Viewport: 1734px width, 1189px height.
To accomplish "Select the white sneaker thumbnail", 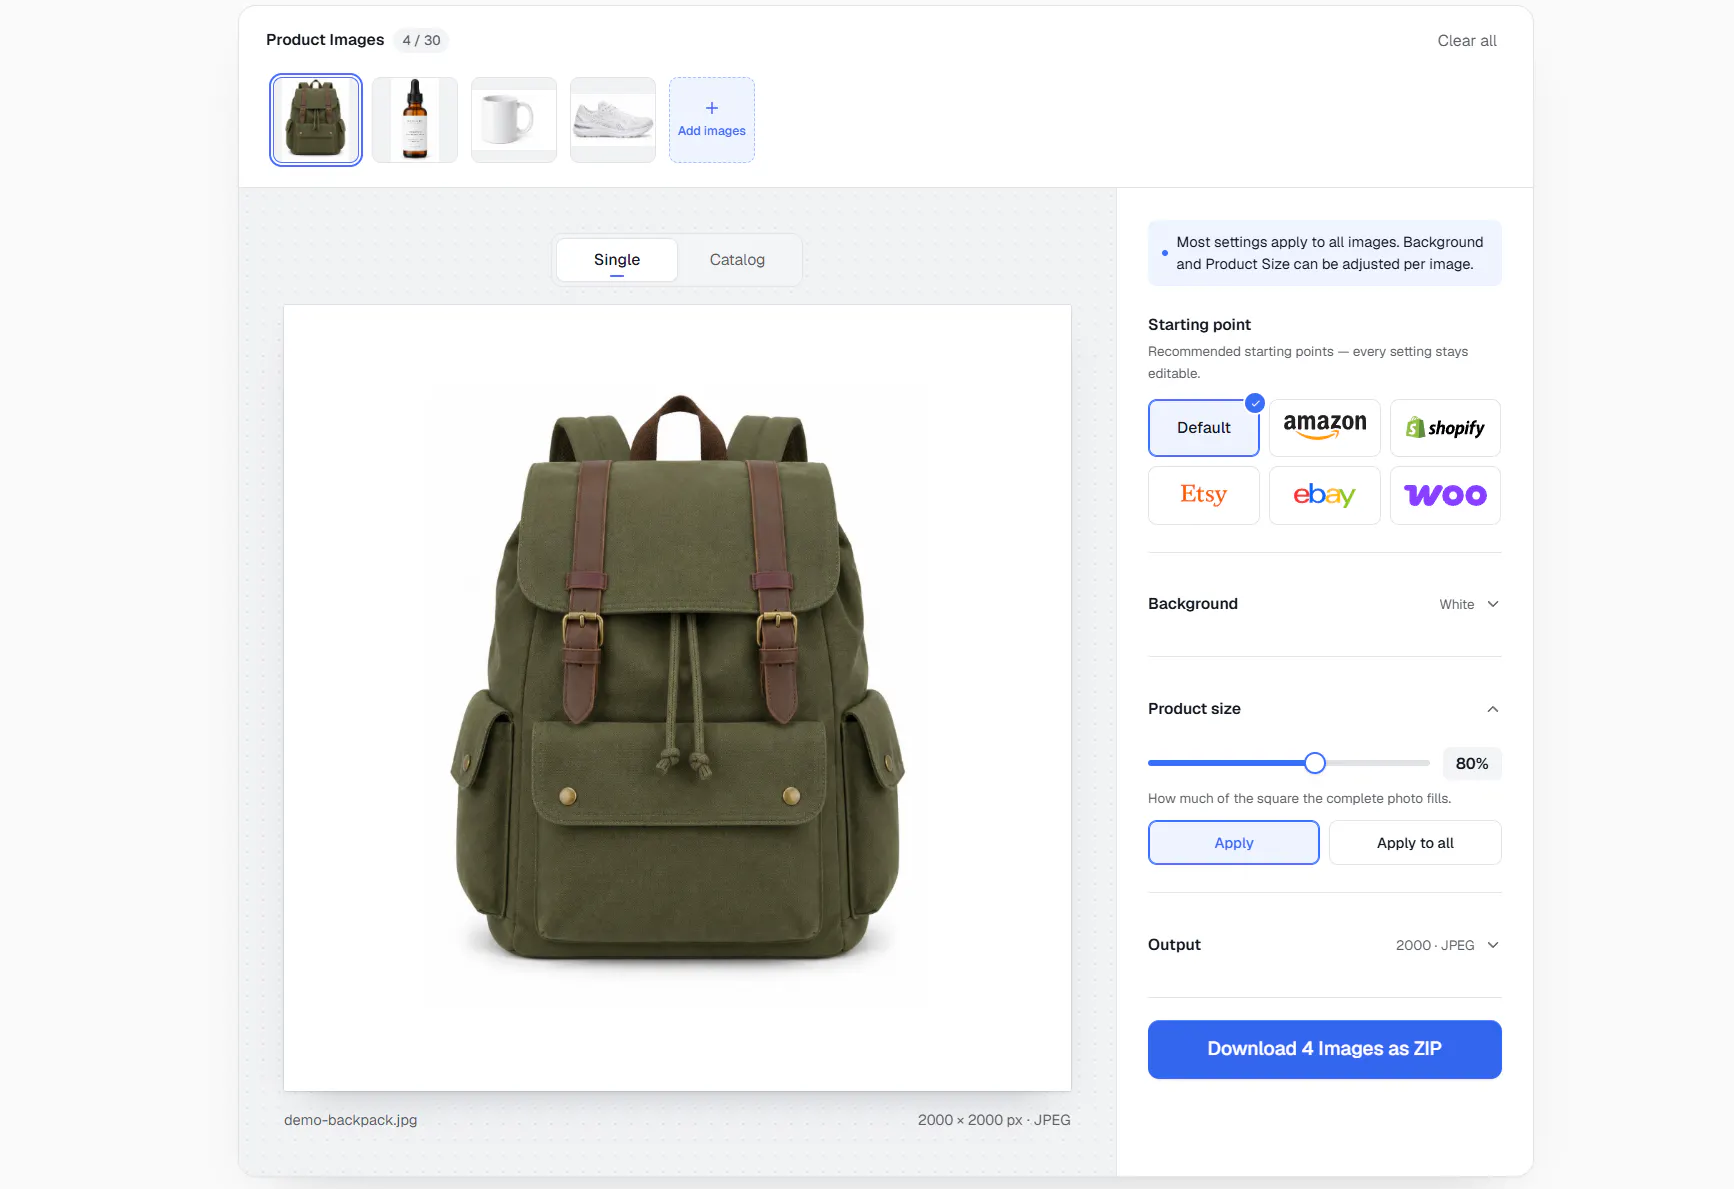I will pos(613,120).
